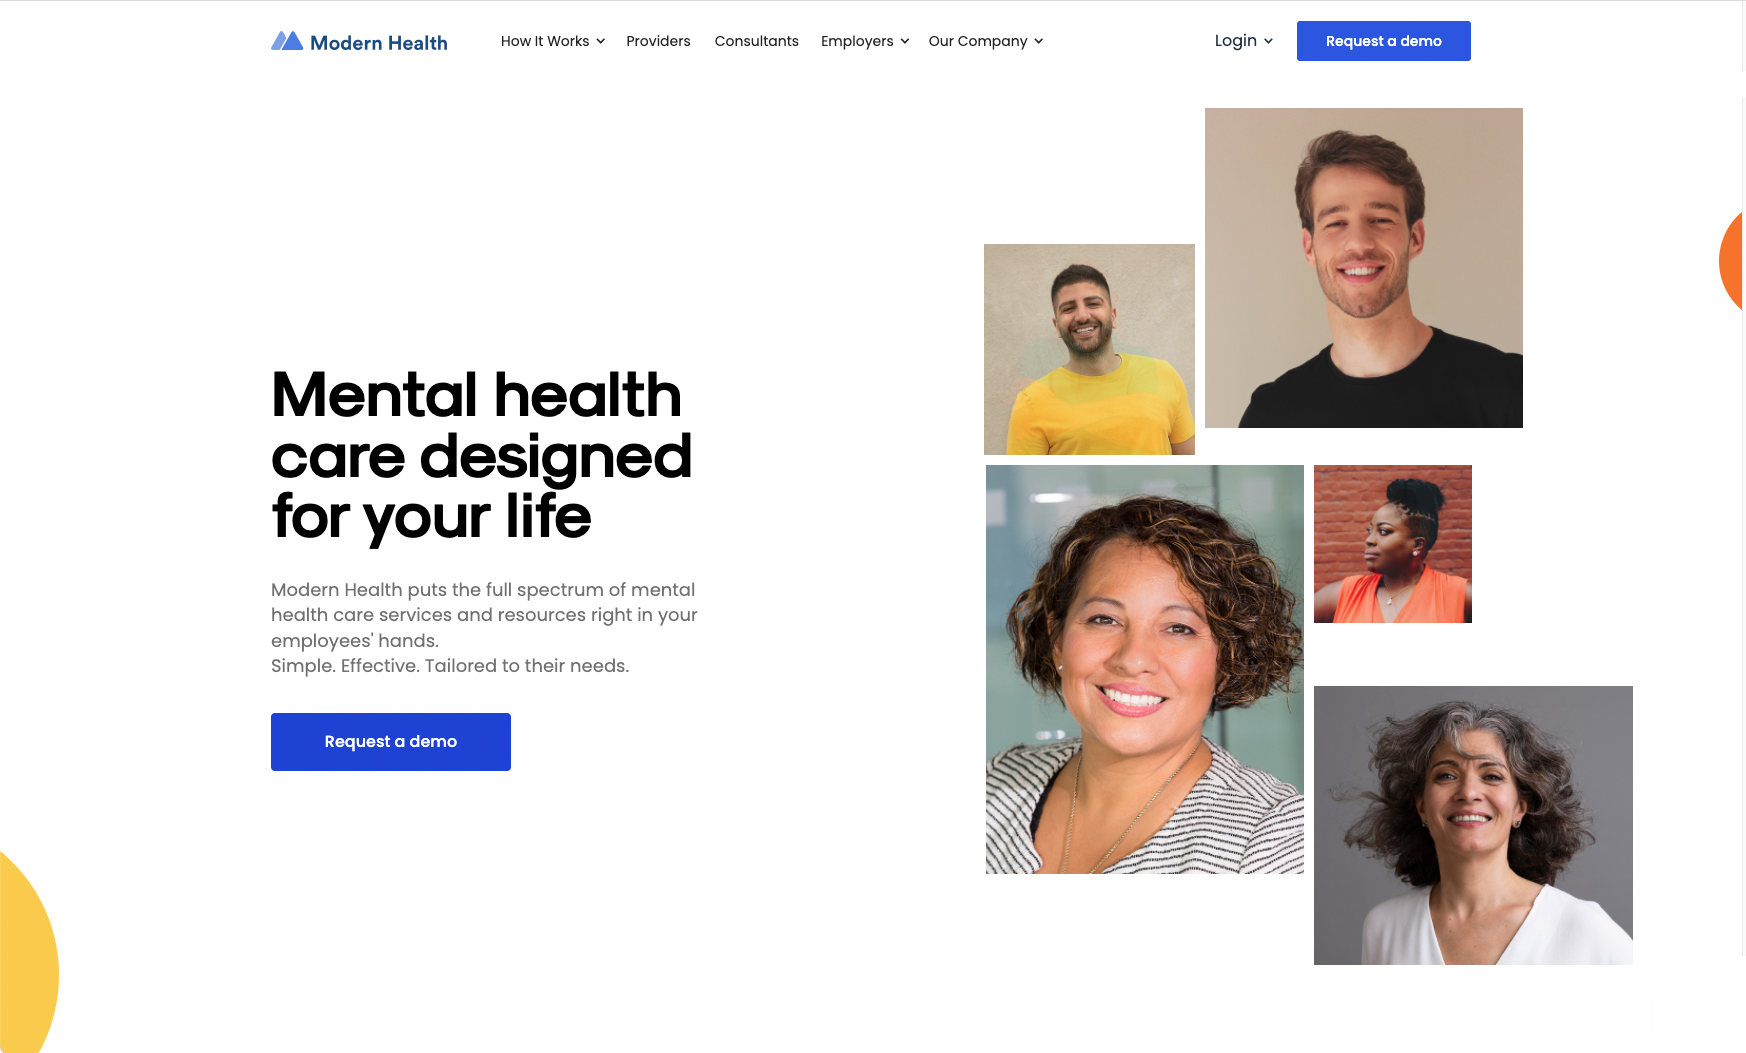Screen dimensions: 1746x1053
Task: Select photo of man in black shirt
Action: [1364, 268]
